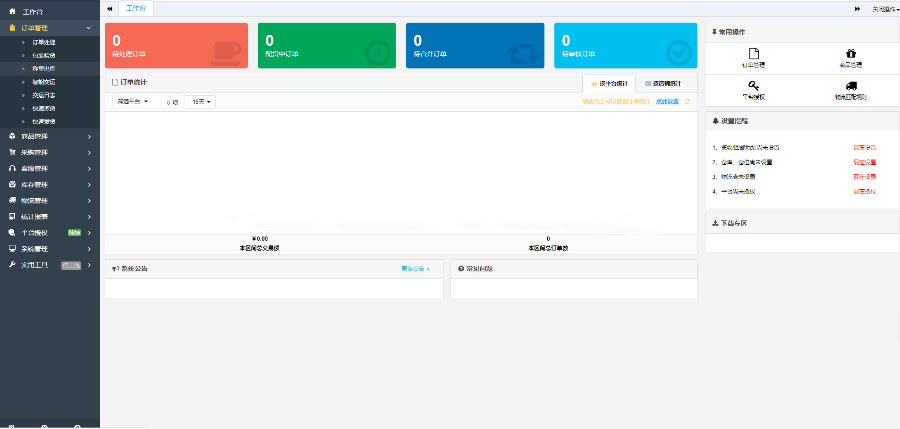900x429 pixels.
Task: Click red link beside reminder item 1
Action: tap(865, 148)
